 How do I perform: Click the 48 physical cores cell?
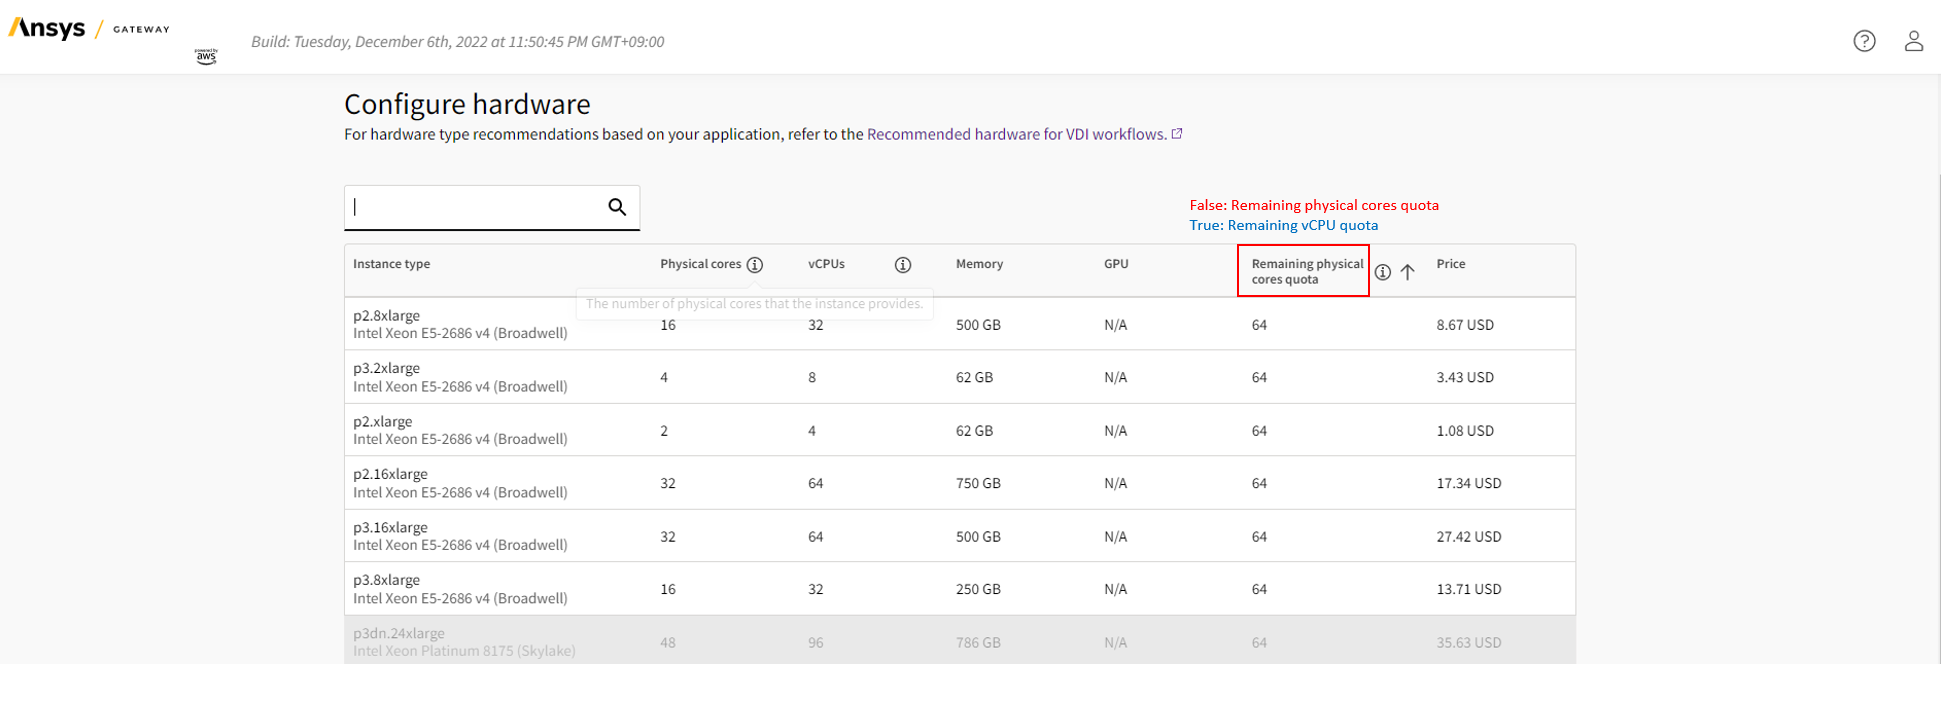(668, 643)
